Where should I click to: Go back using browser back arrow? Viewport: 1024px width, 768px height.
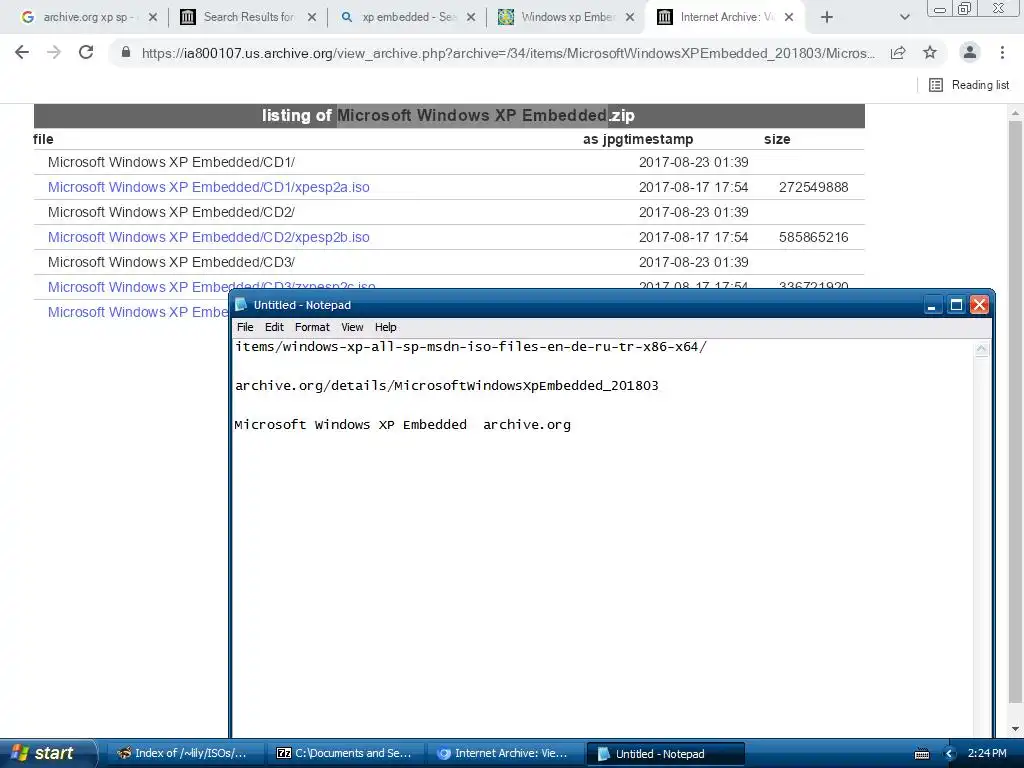pos(22,52)
